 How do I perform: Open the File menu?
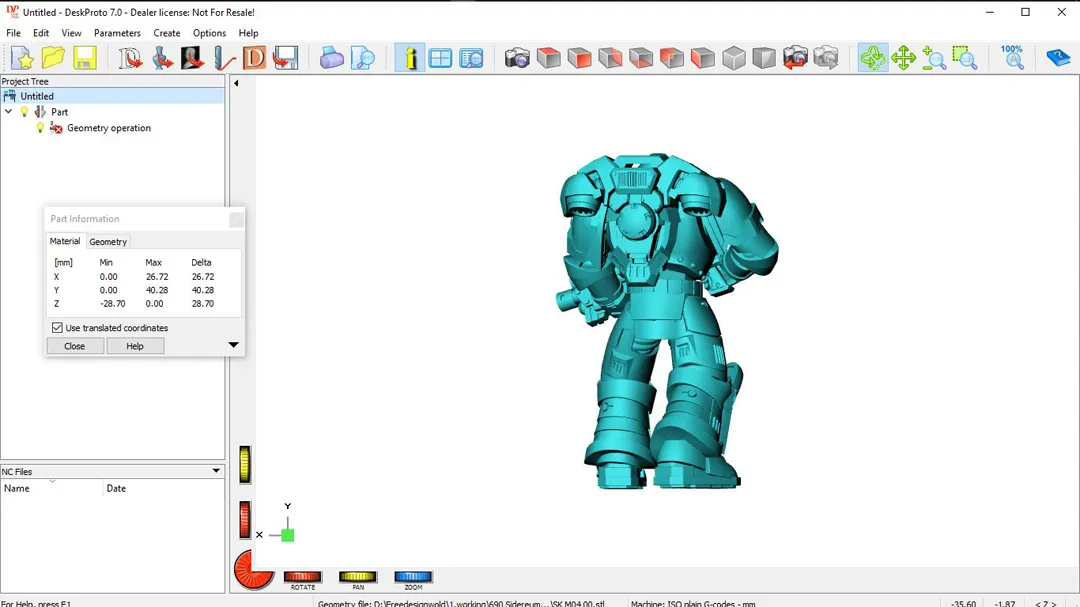click(x=13, y=33)
